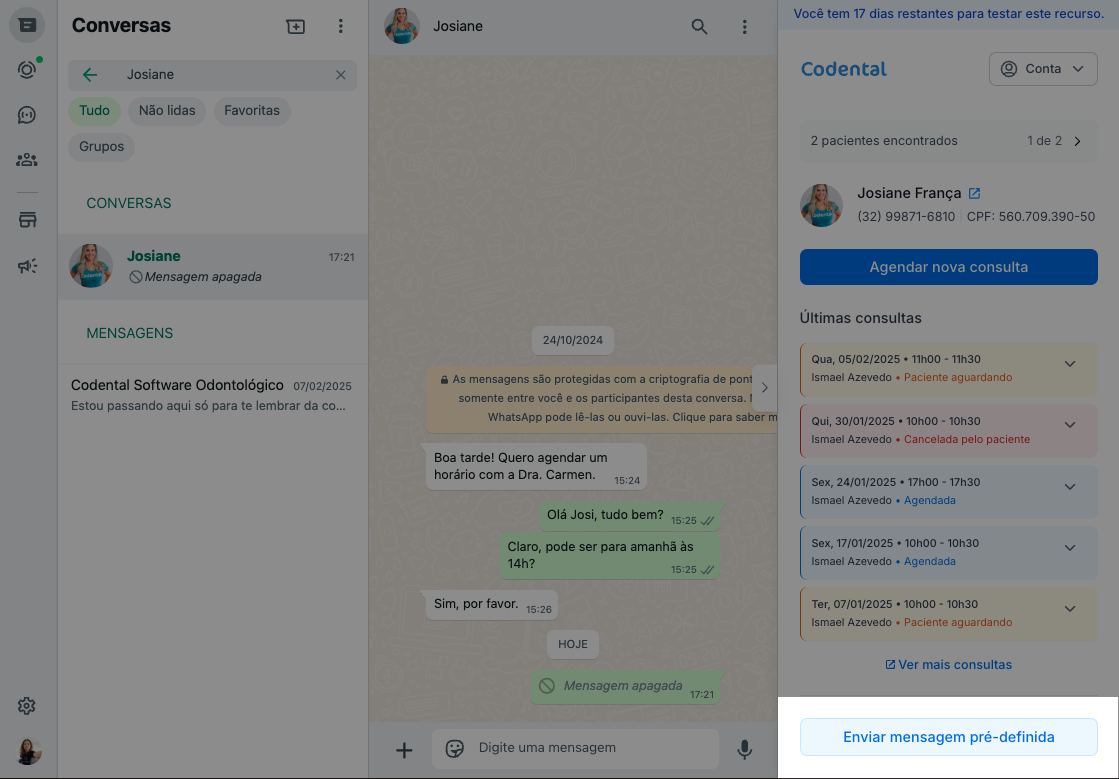Open the Communities icon in the sidebar
This screenshot has width=1119, height=779.
pos(26,160)
